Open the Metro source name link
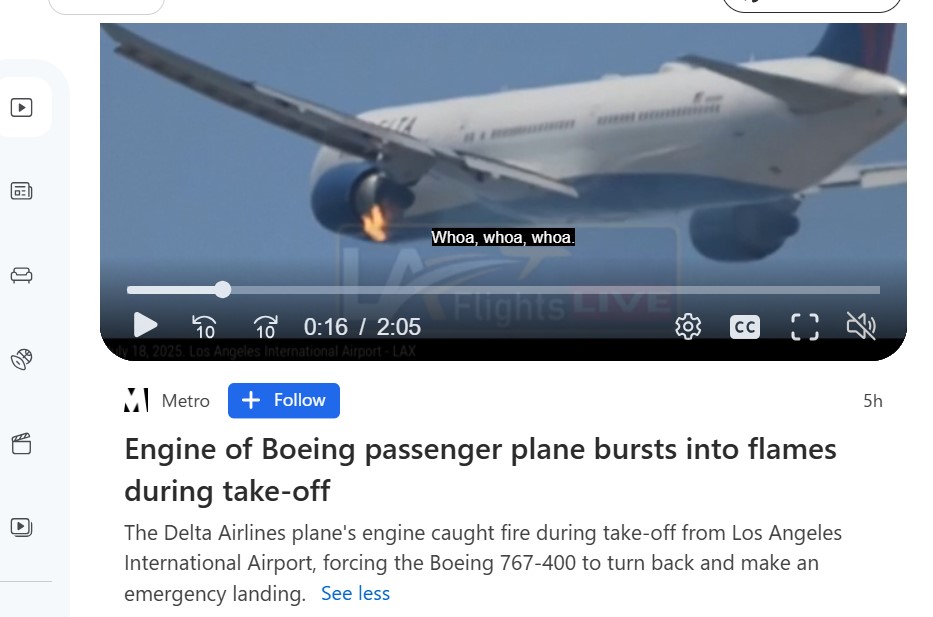This screenshot has width=933, height=617. (x=186, y=400)
